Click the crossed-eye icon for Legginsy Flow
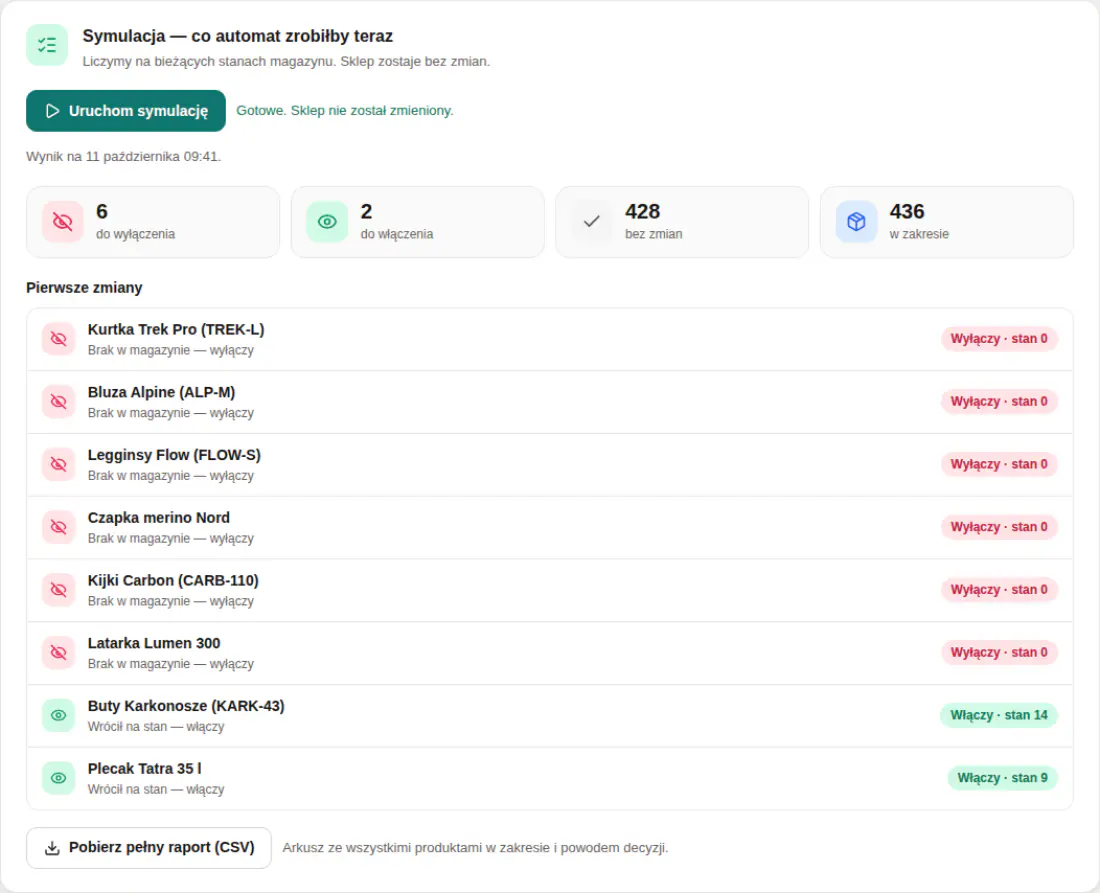 coord(59,464)
